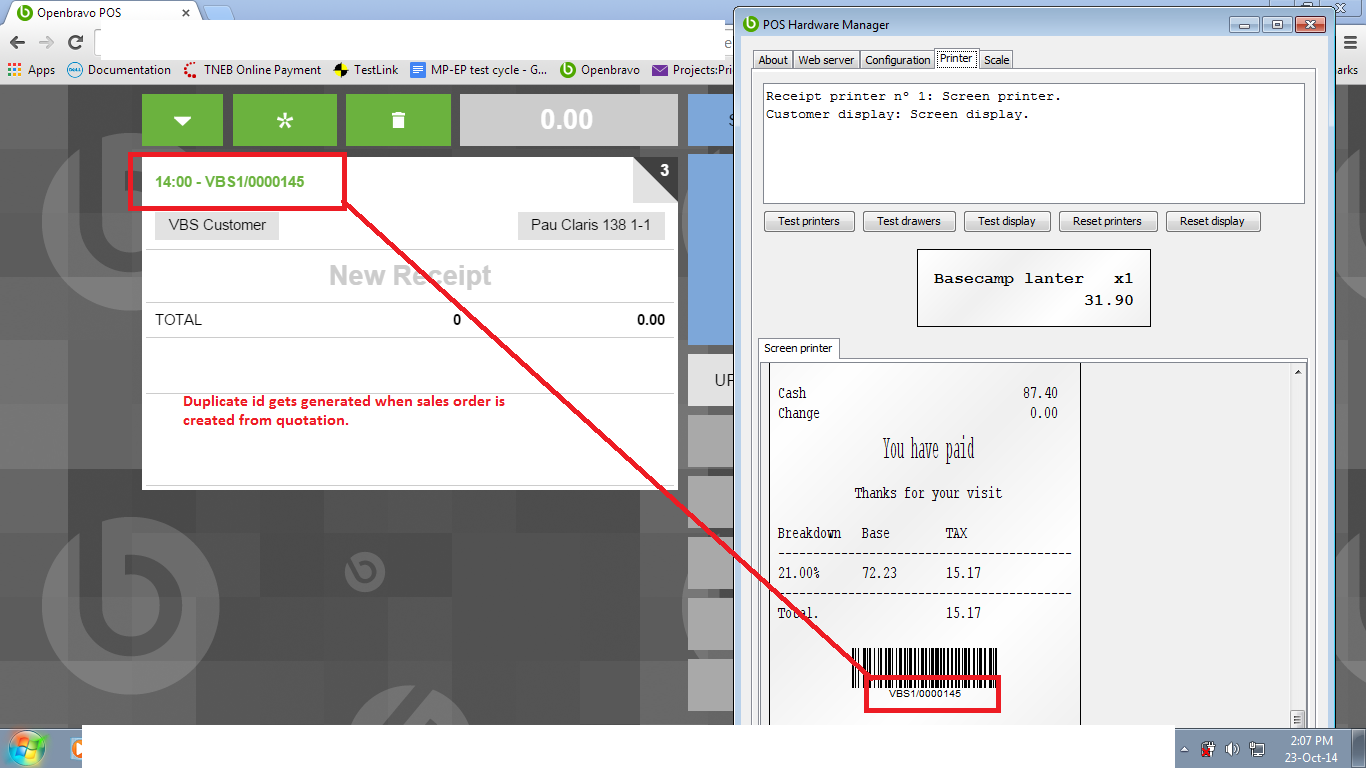
Task: Open the TestLink bookmark
Action: [x=366, y=70]
